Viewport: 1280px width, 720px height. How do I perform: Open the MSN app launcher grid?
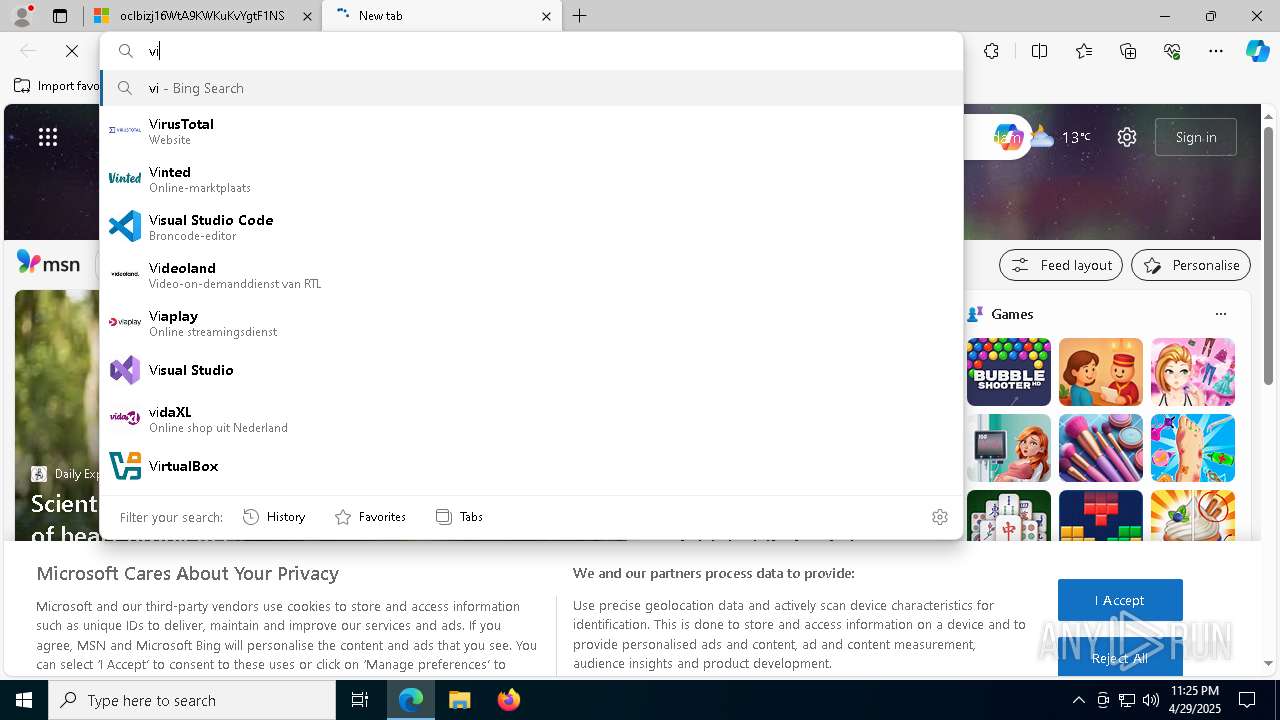48,137
